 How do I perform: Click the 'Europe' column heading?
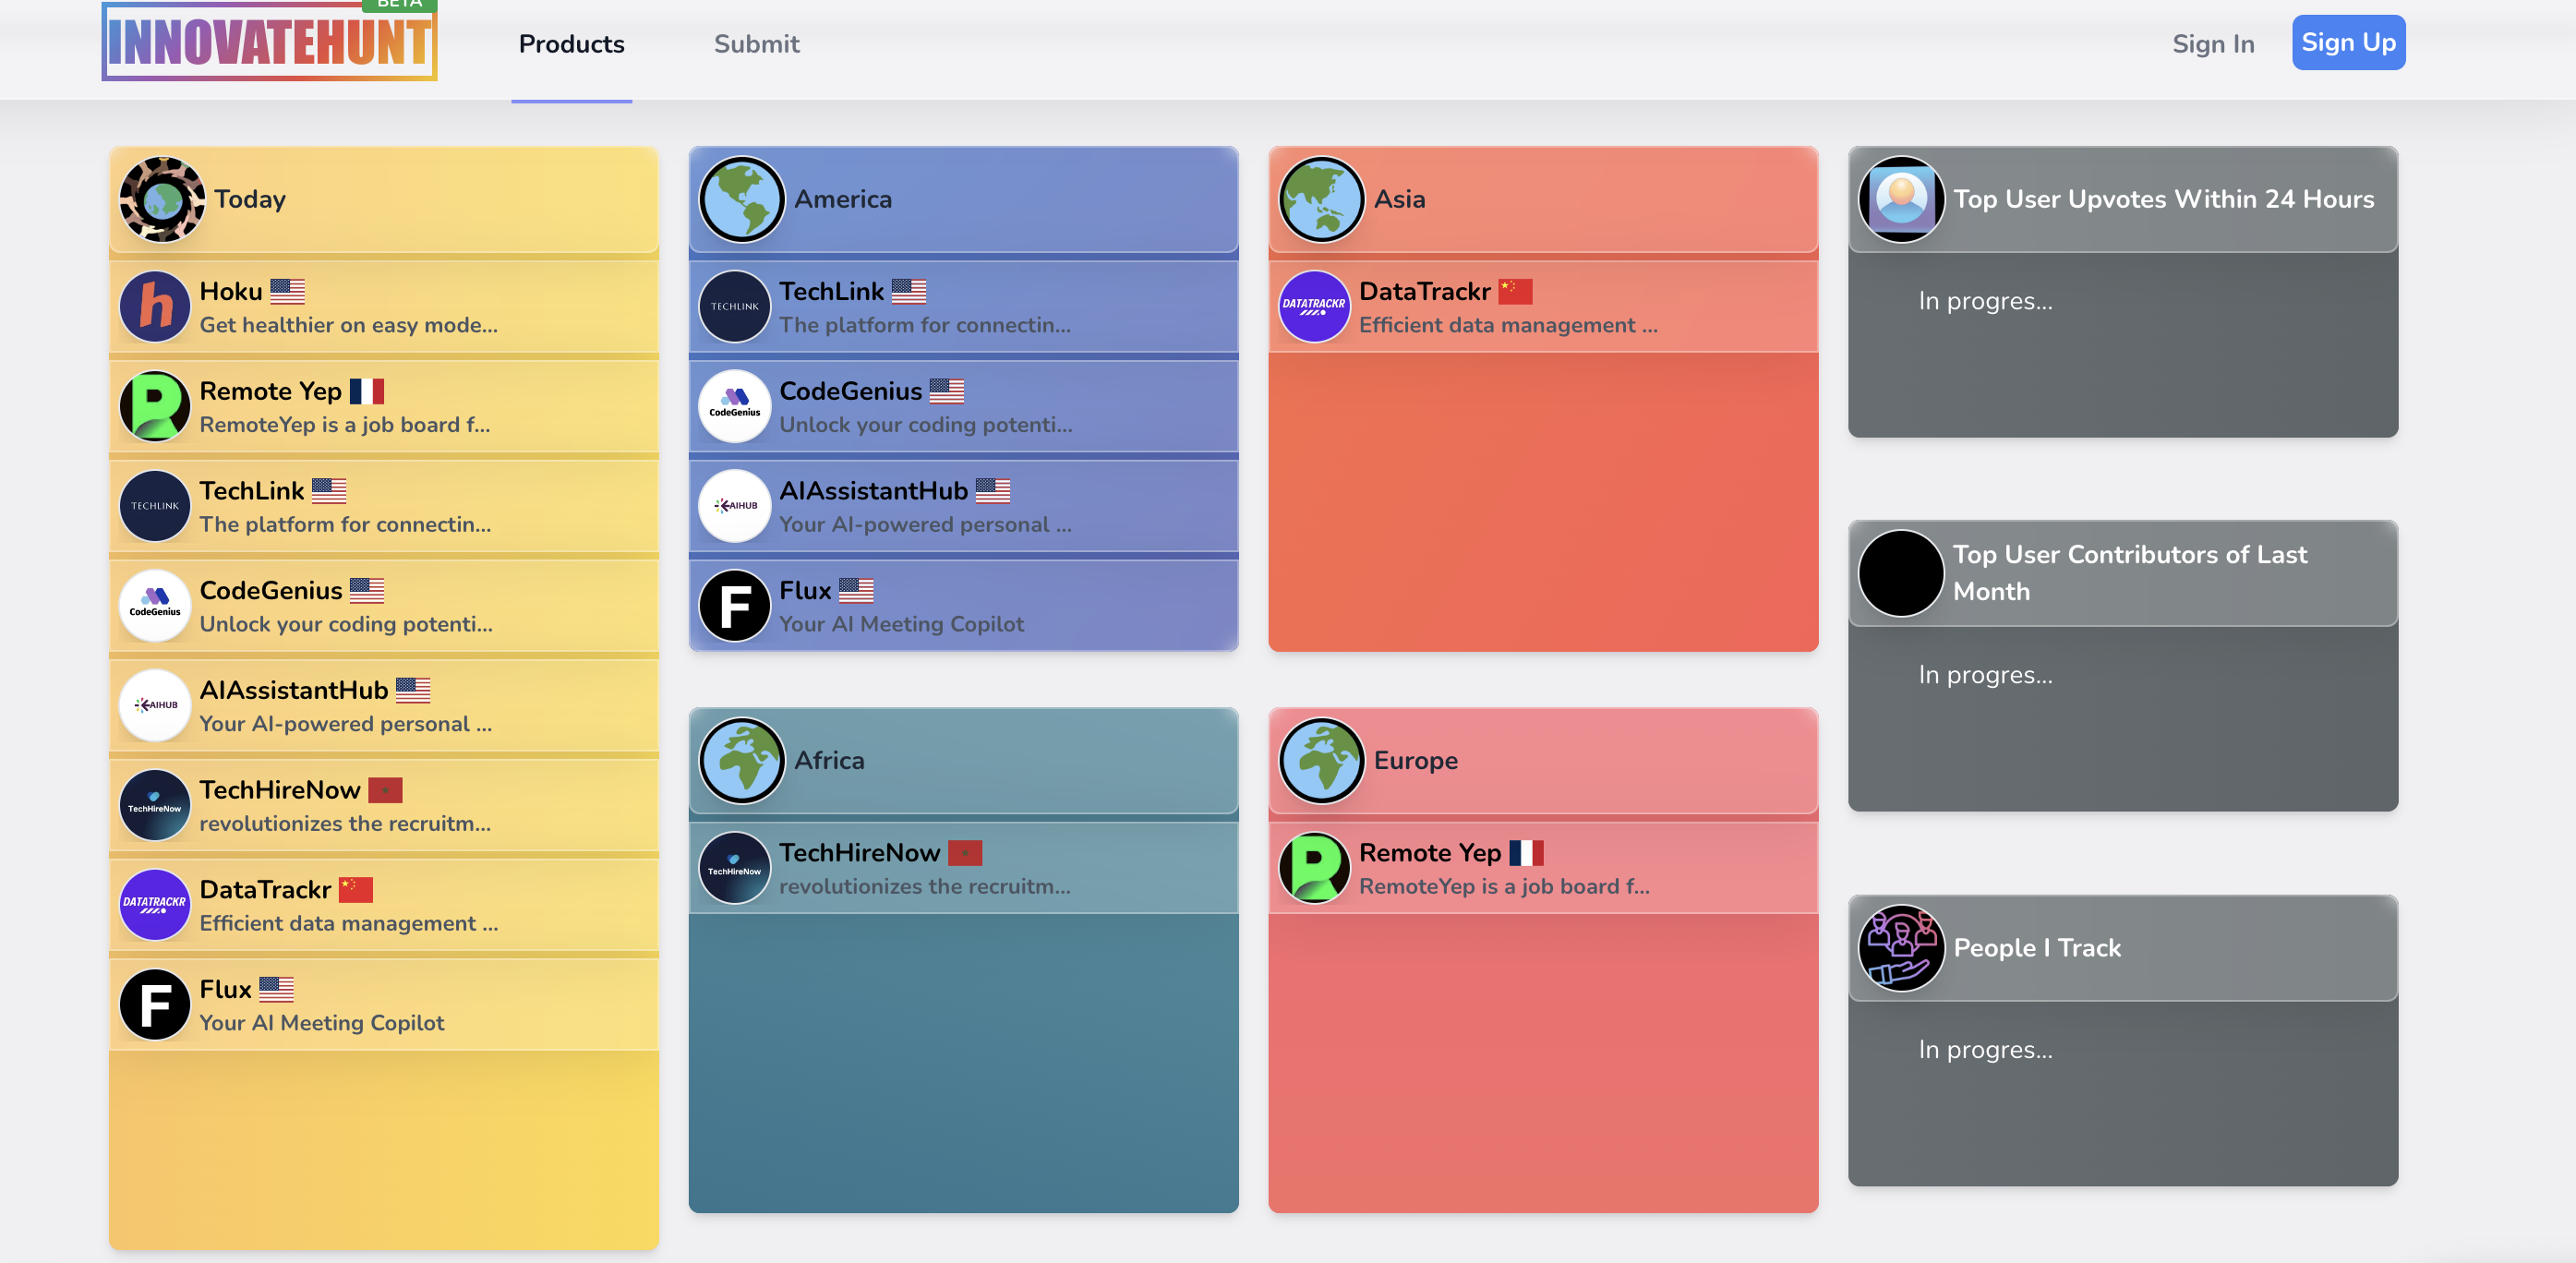click(1416, 760)
